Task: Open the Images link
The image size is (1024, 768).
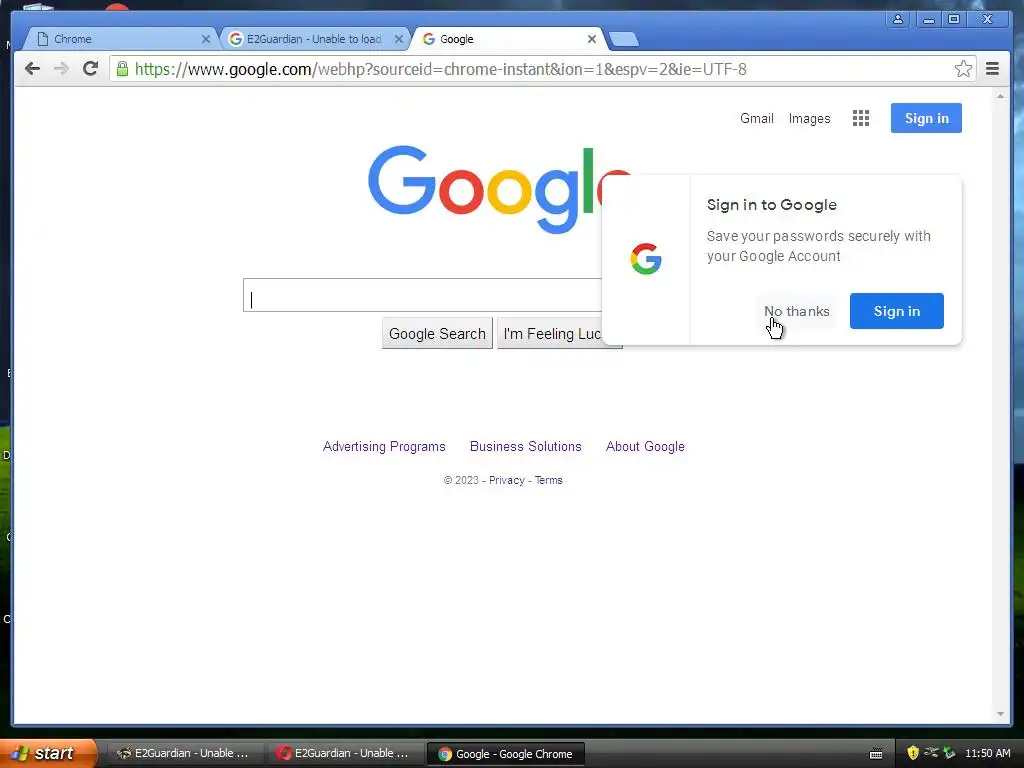Action: point(809,118)
